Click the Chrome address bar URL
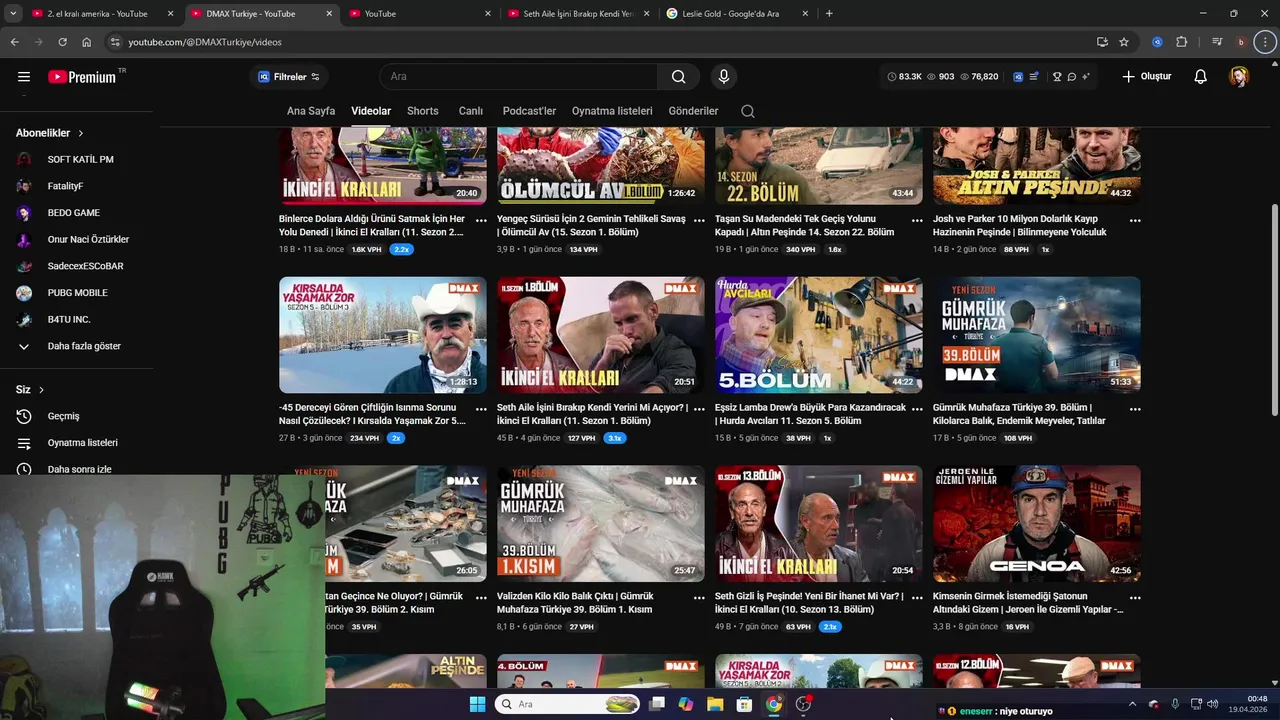Viewport: 1280px width, 720px height. [x=205, y=42]
